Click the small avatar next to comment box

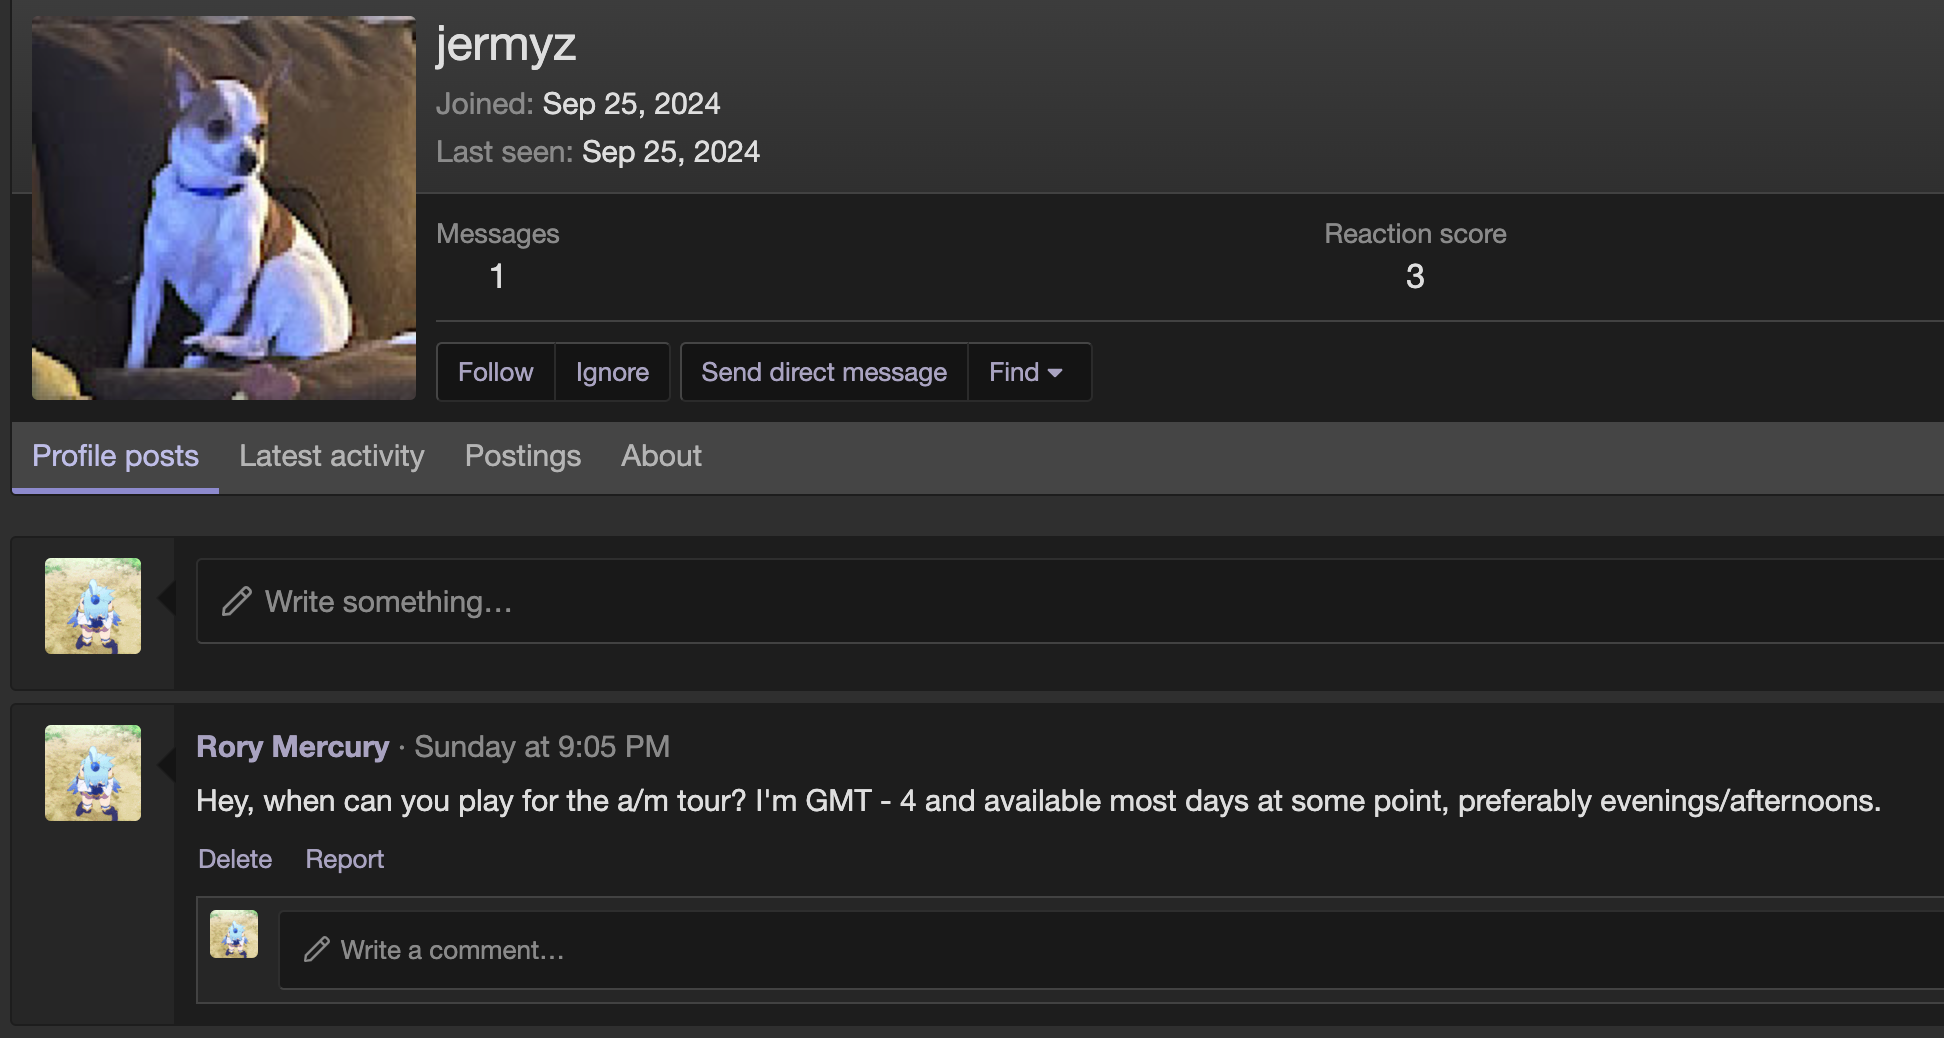tap(234, 934)
